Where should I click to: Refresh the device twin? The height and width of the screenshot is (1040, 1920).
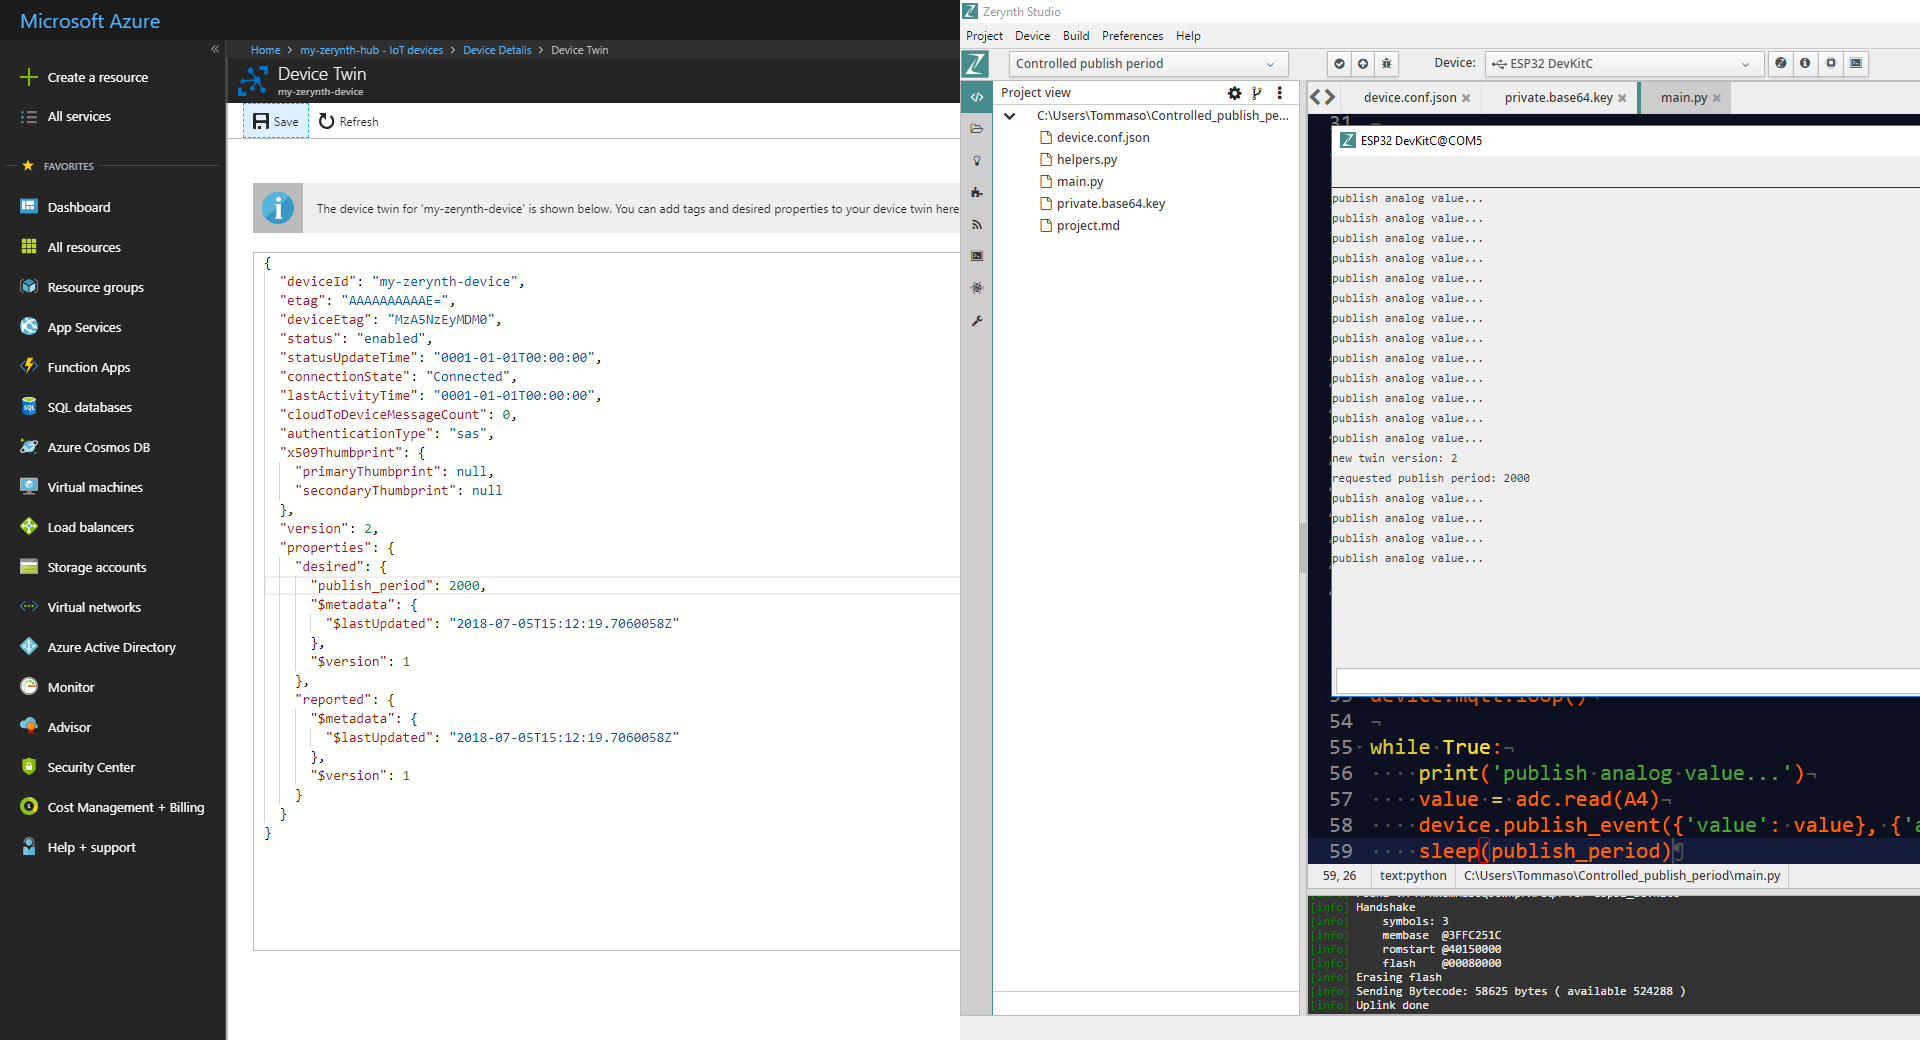348,122
